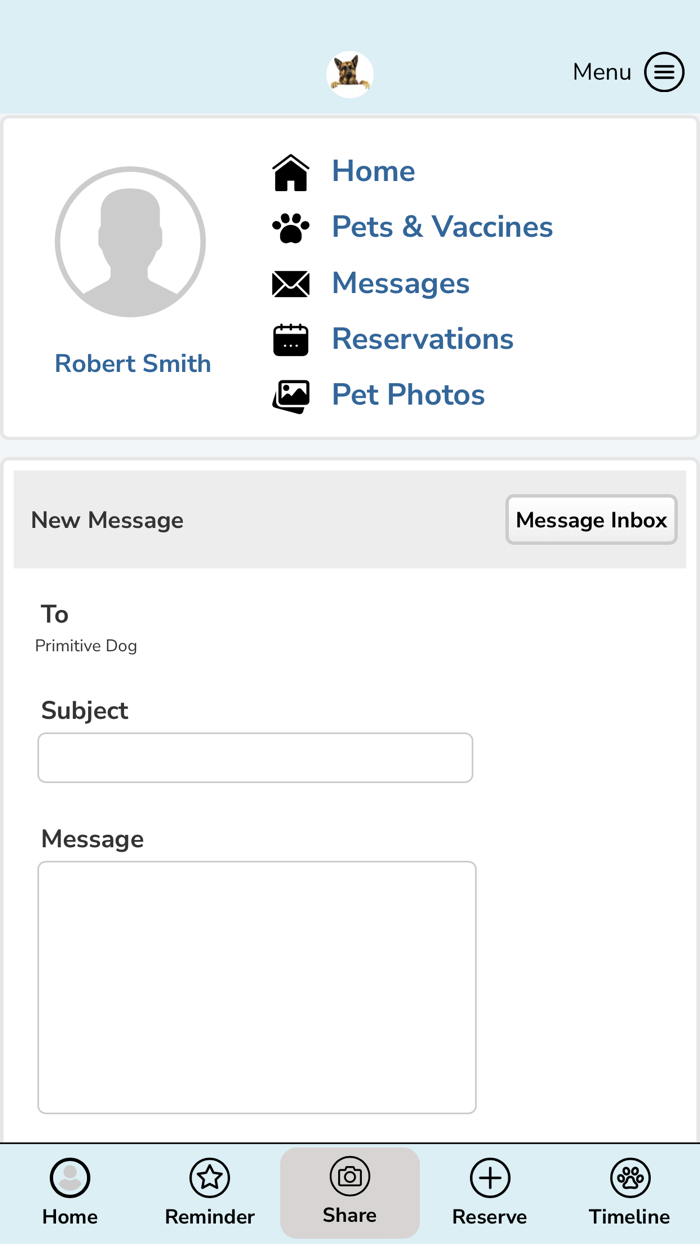Screen dimensions: 700x1244
Task: Open Messages via the envelope icon
Action: (x=290, y=283)
